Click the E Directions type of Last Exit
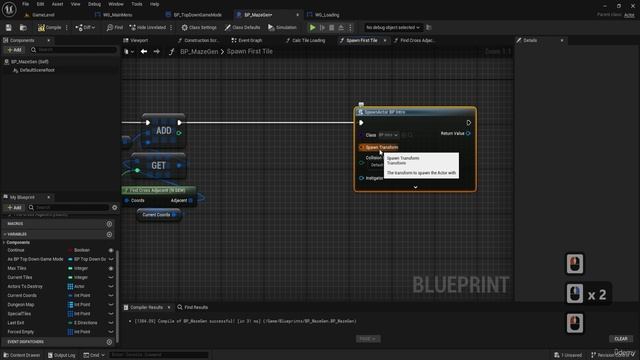 click(x=82, y=323)
